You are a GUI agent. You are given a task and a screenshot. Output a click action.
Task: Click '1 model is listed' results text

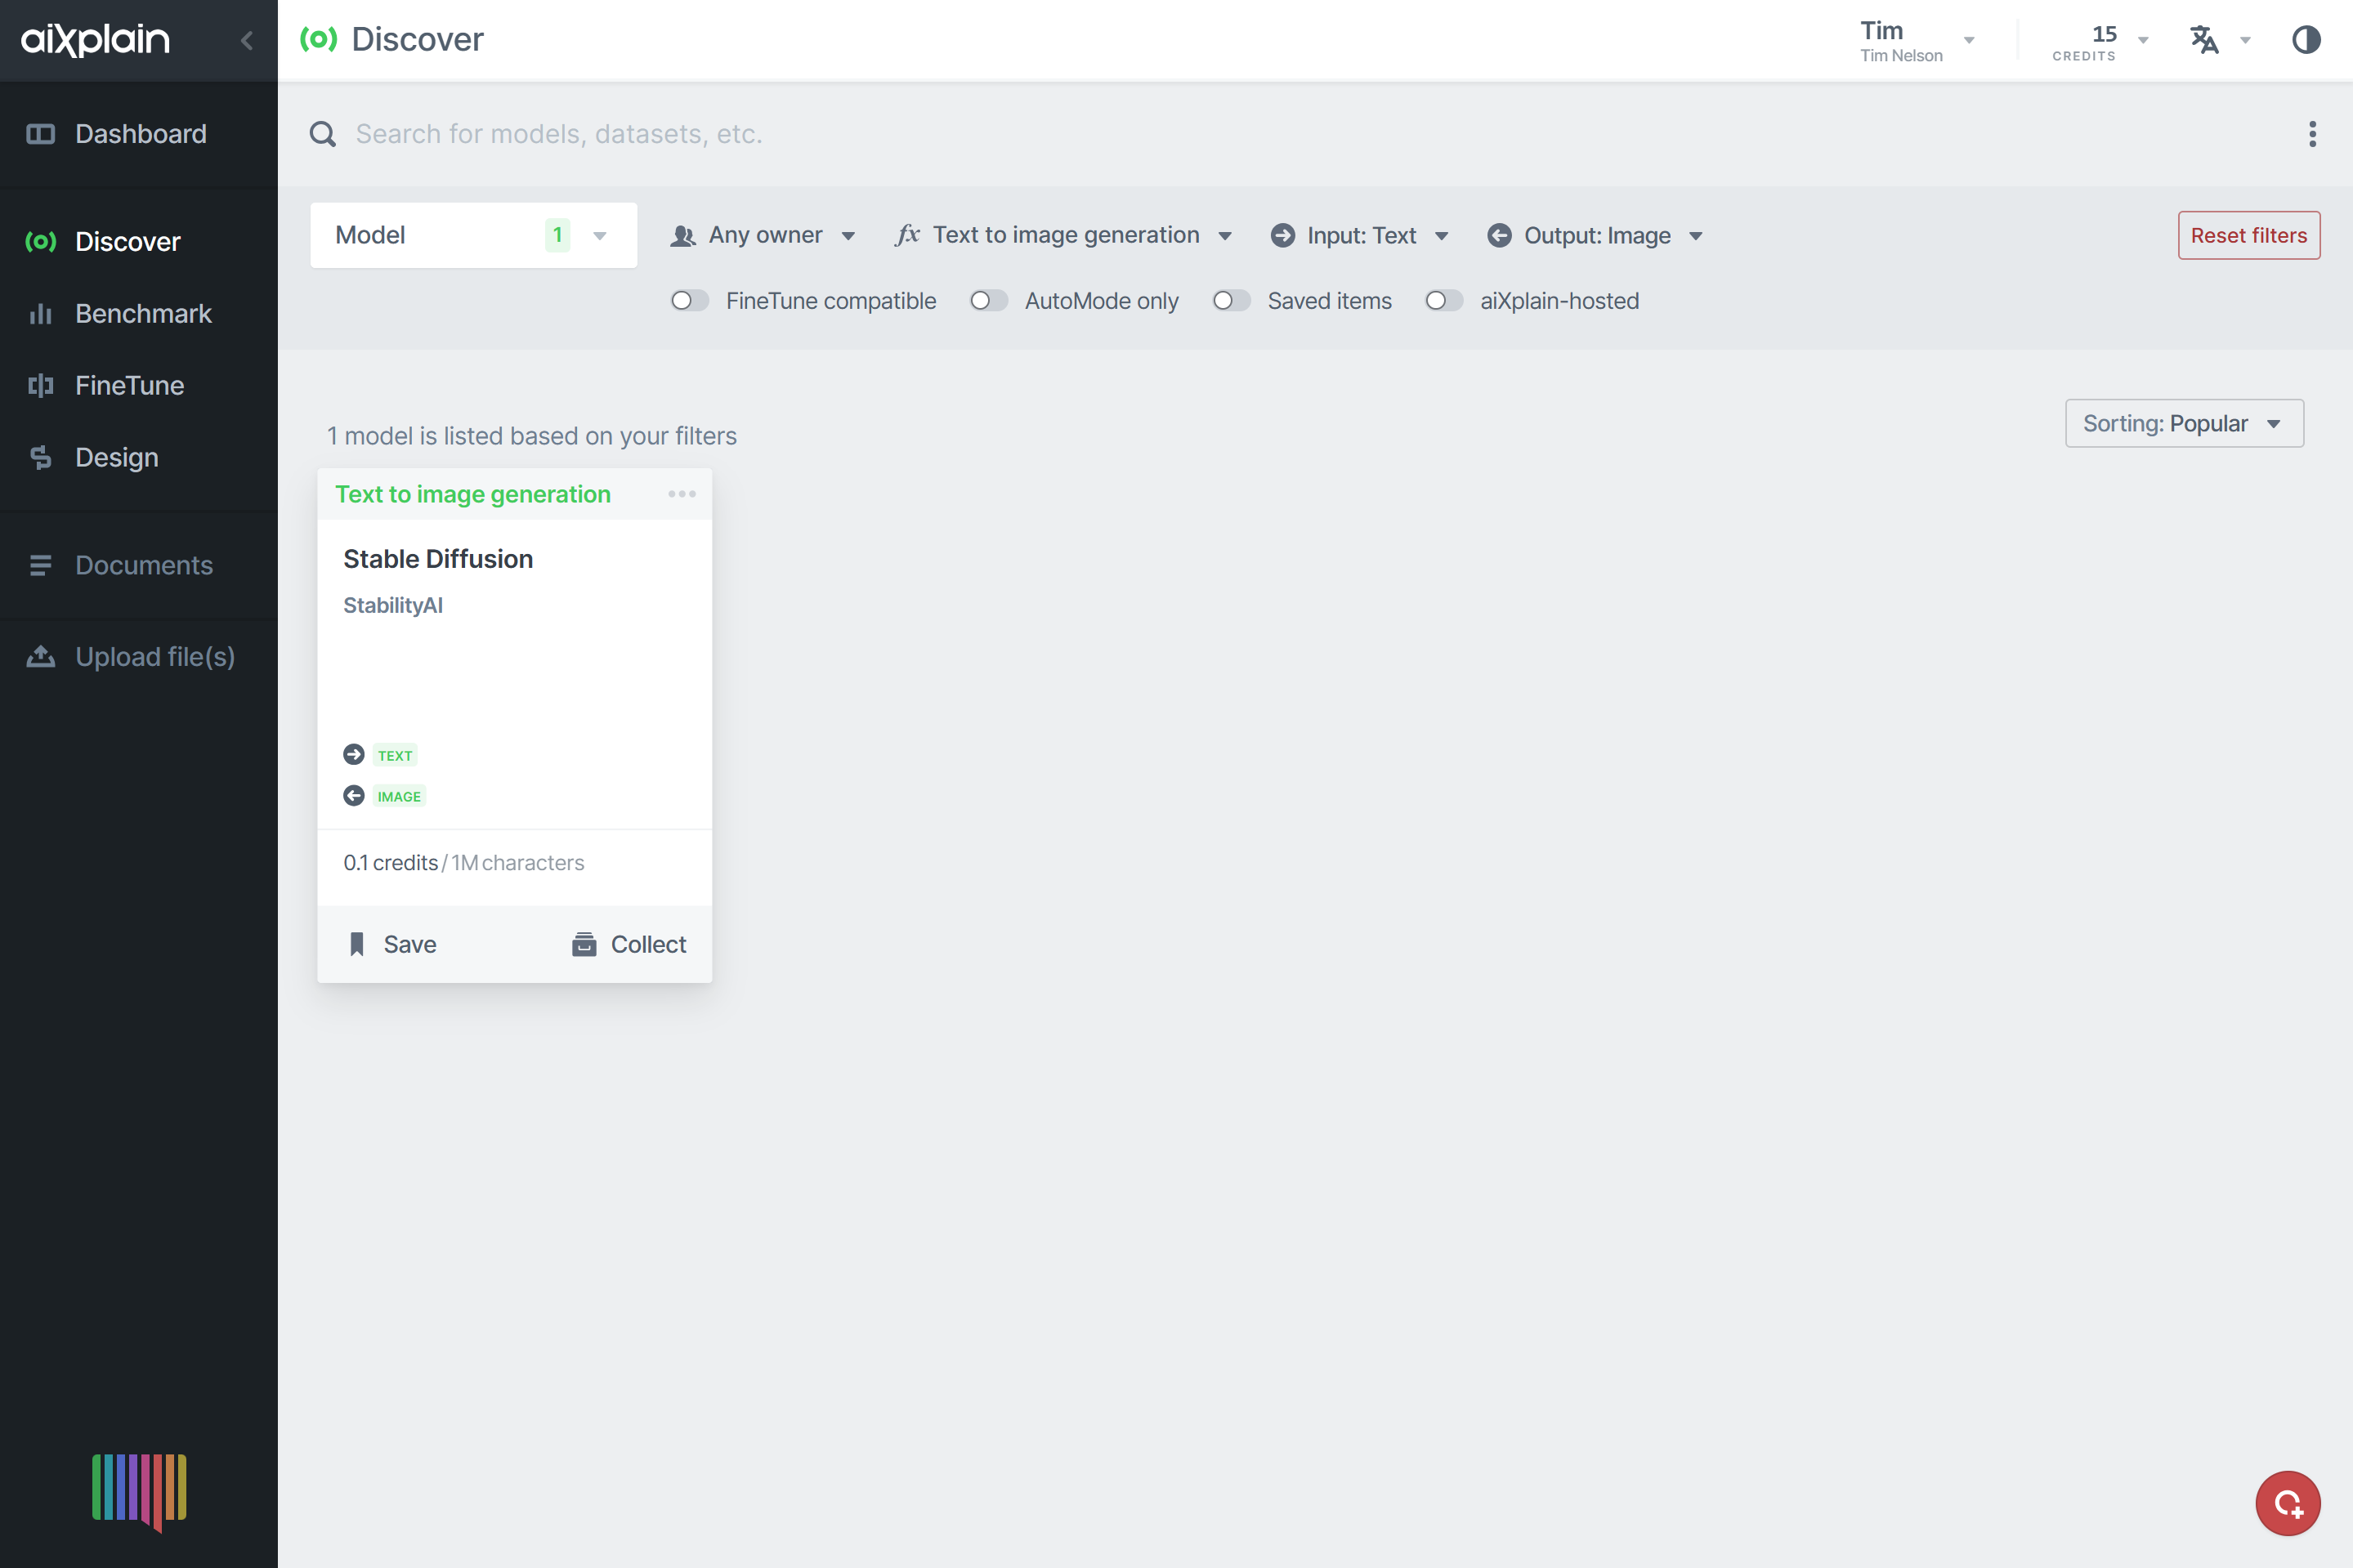(x=531, y=436)
